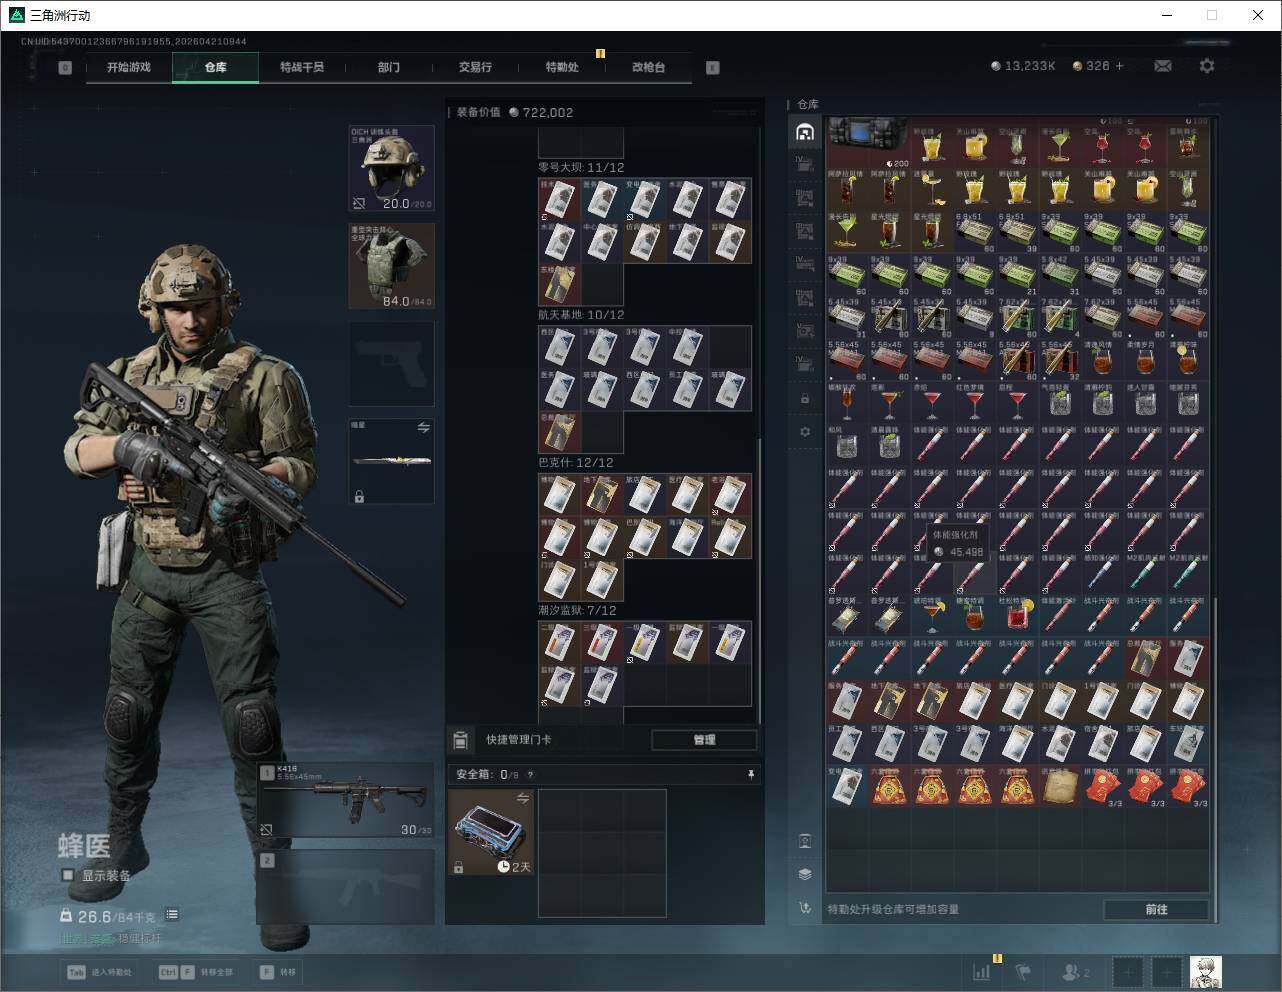This screenshot has width=1282, height=992.
Task: Select the safe box container with 2天 timer
Action: (x=490, y=832)
